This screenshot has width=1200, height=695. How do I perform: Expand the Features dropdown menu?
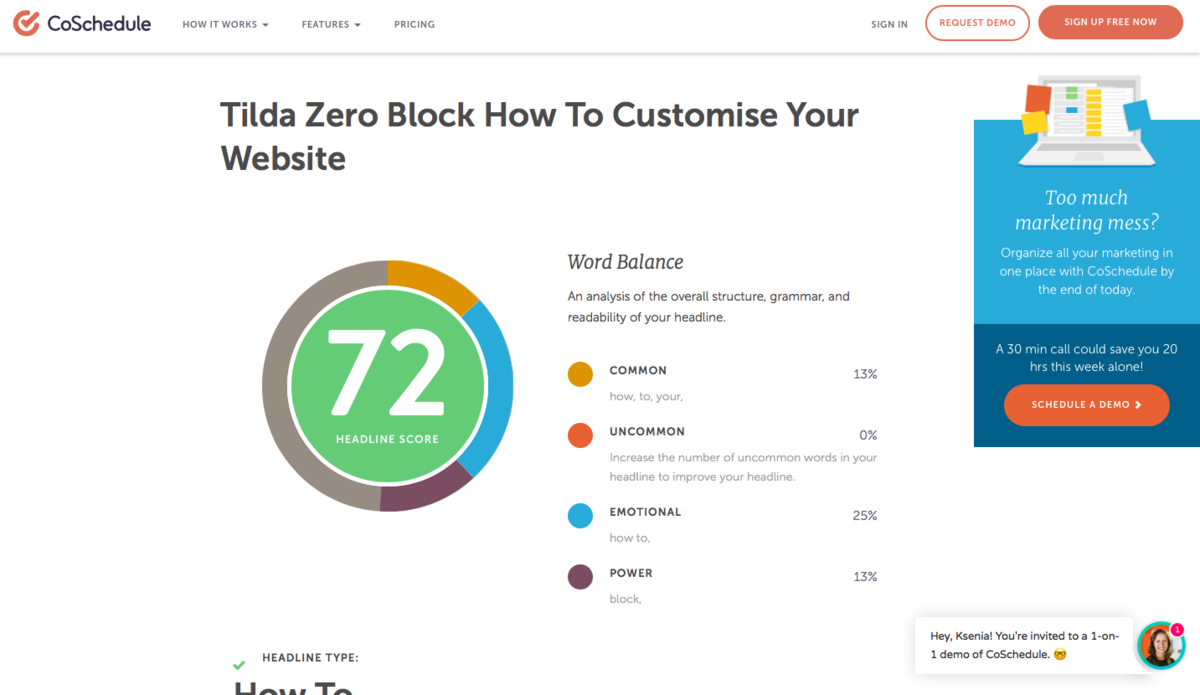tap(331, 24)
